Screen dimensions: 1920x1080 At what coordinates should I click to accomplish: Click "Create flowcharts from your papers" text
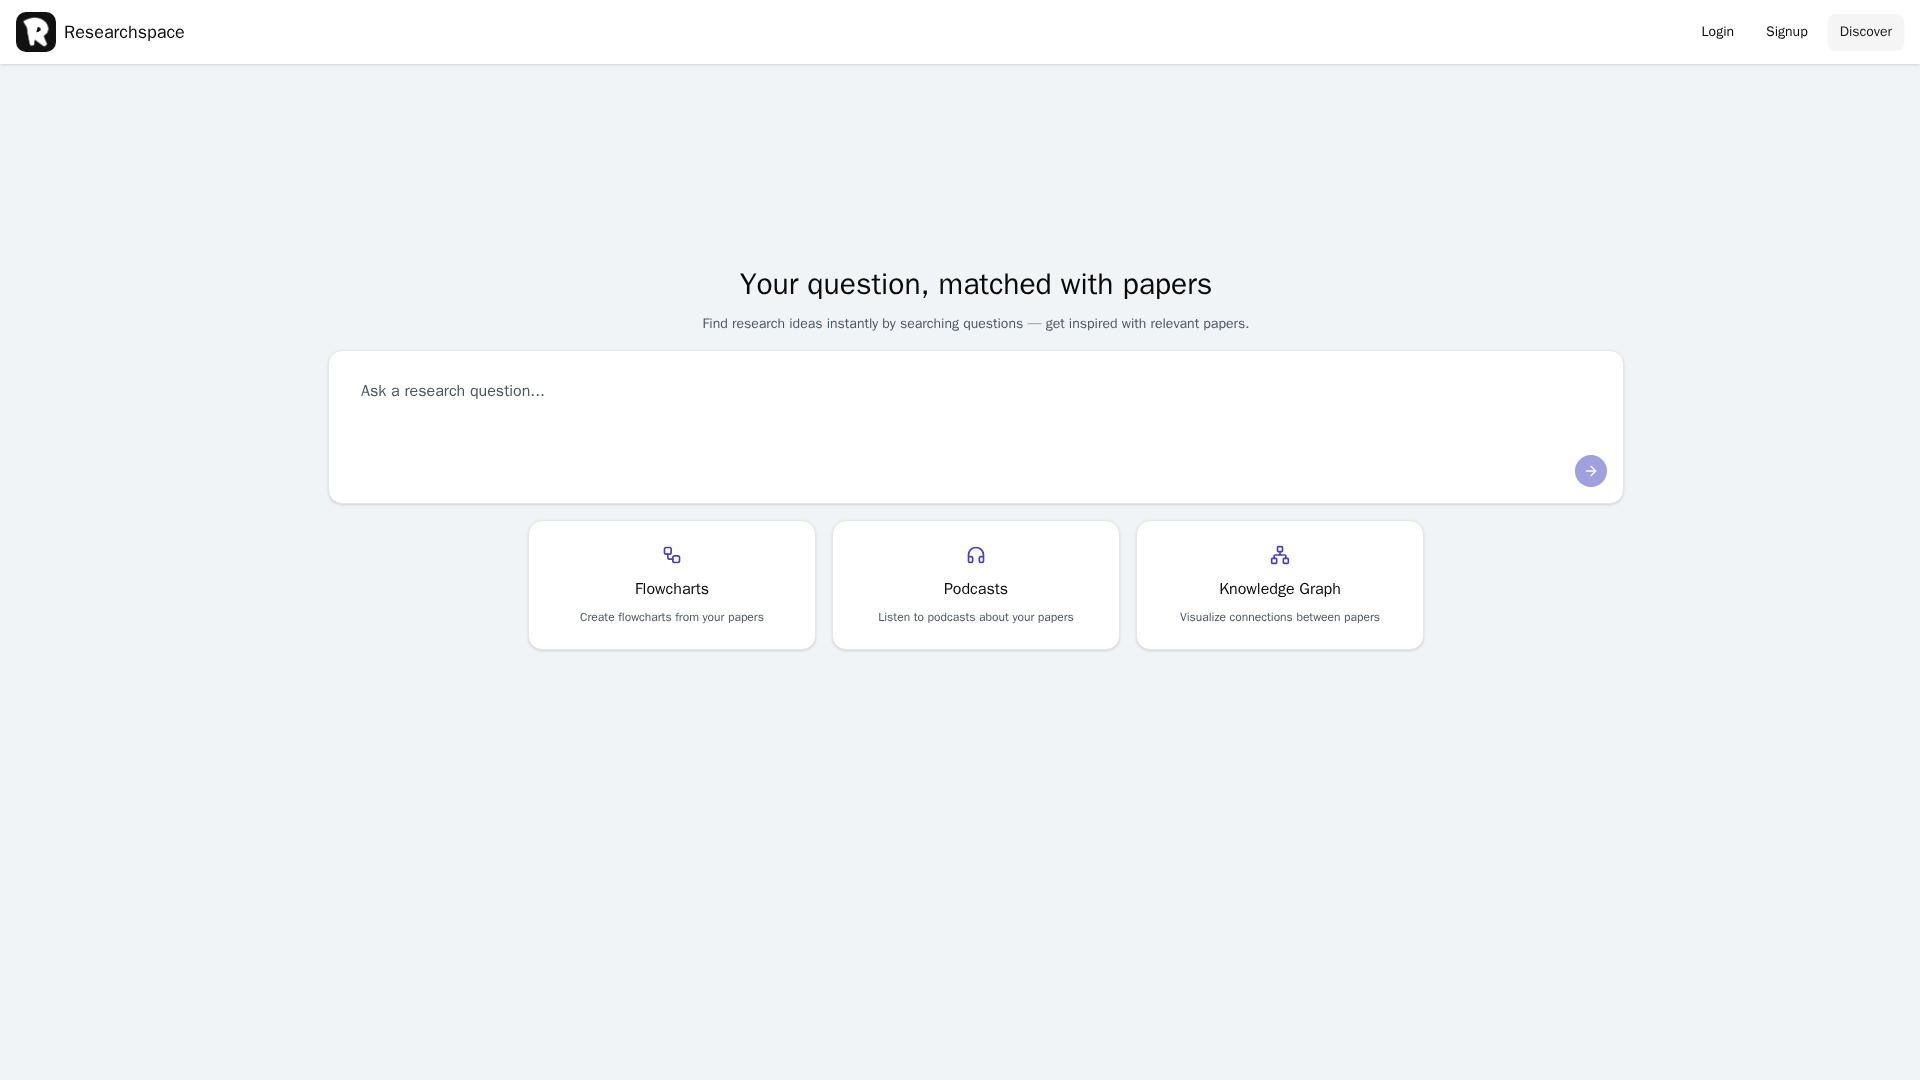tap(672, 617)
